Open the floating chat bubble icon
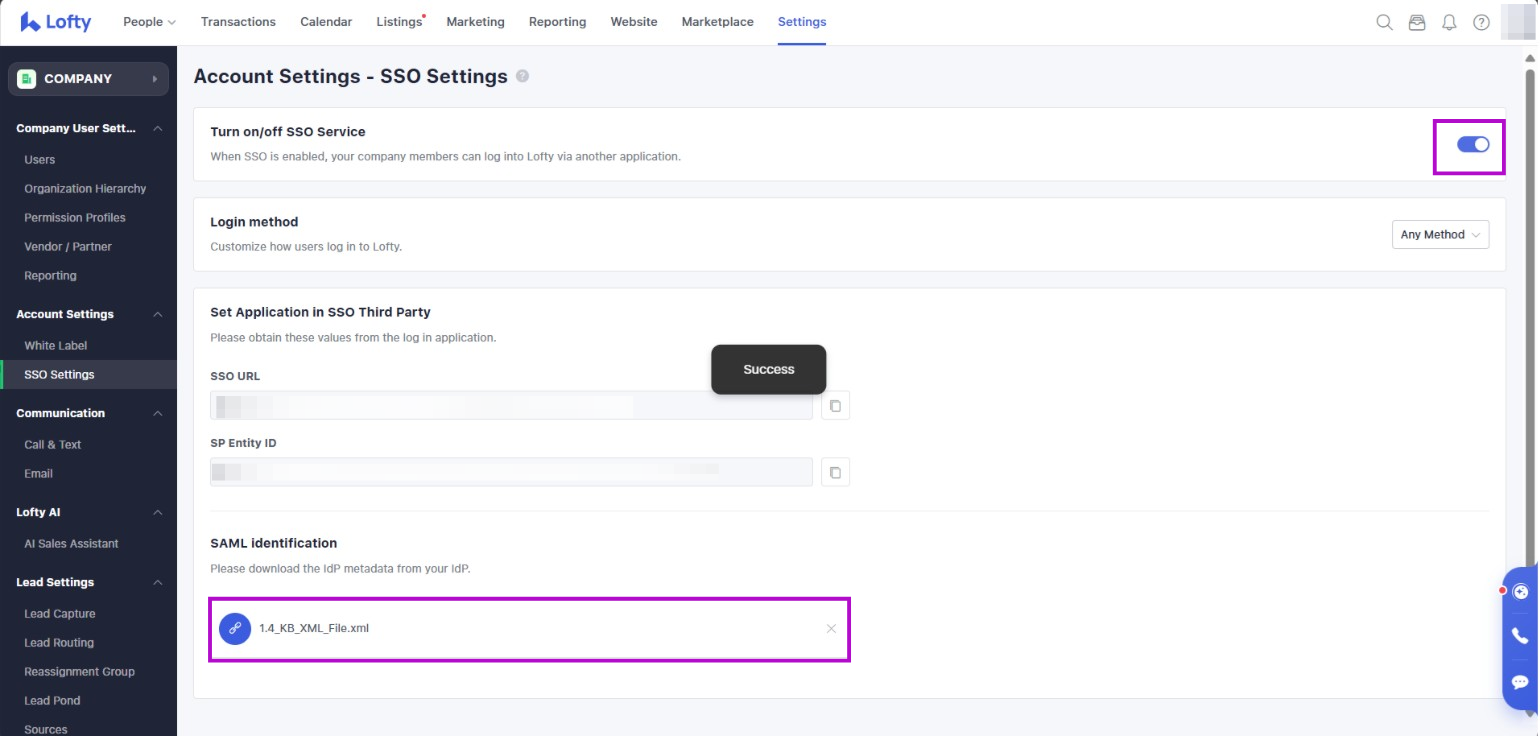Viewport: 1540px width, 736px height. coord(1520,682)
